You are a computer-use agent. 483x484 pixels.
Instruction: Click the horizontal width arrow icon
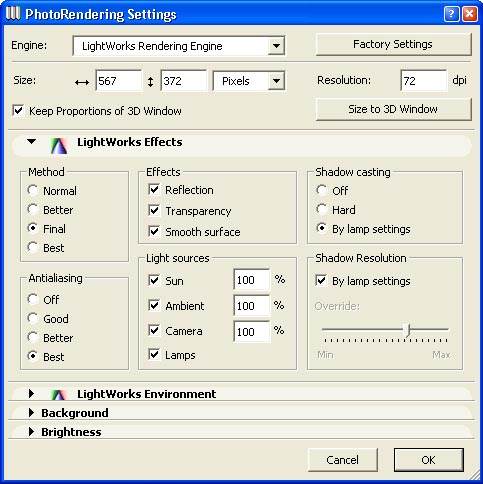[x=82, y=82]
